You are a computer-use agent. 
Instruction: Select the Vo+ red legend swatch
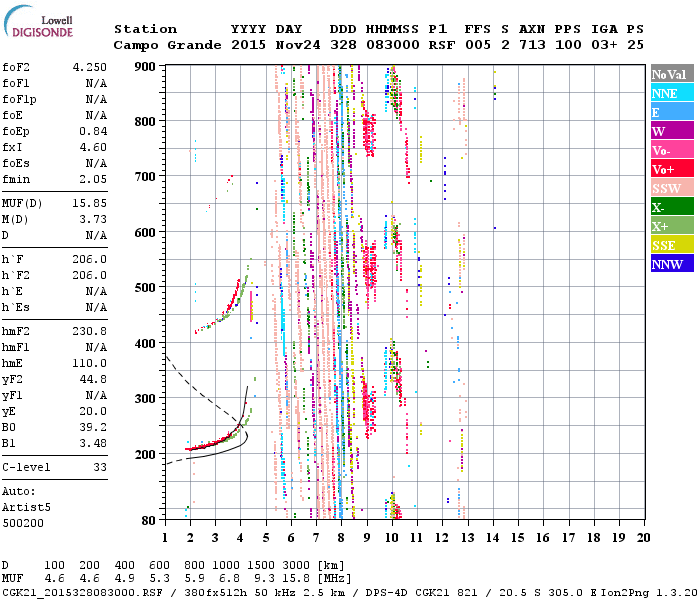pyautogui.click(x=672, y=169)
